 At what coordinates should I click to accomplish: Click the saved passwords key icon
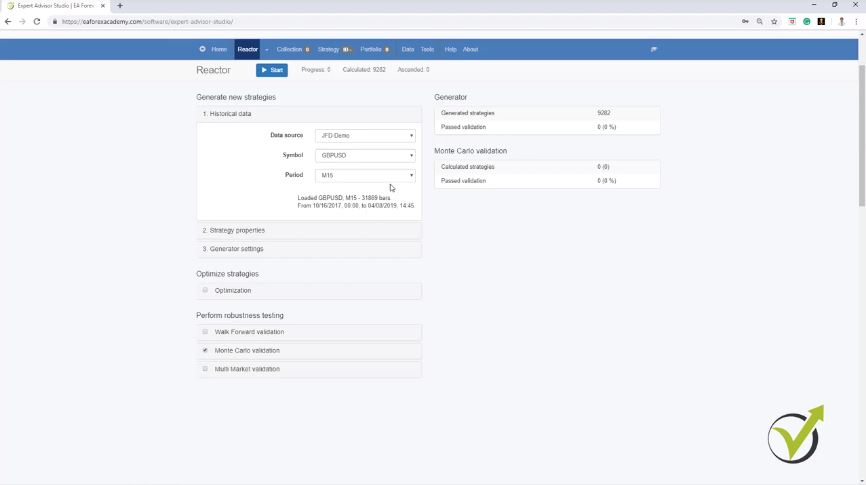746,21
